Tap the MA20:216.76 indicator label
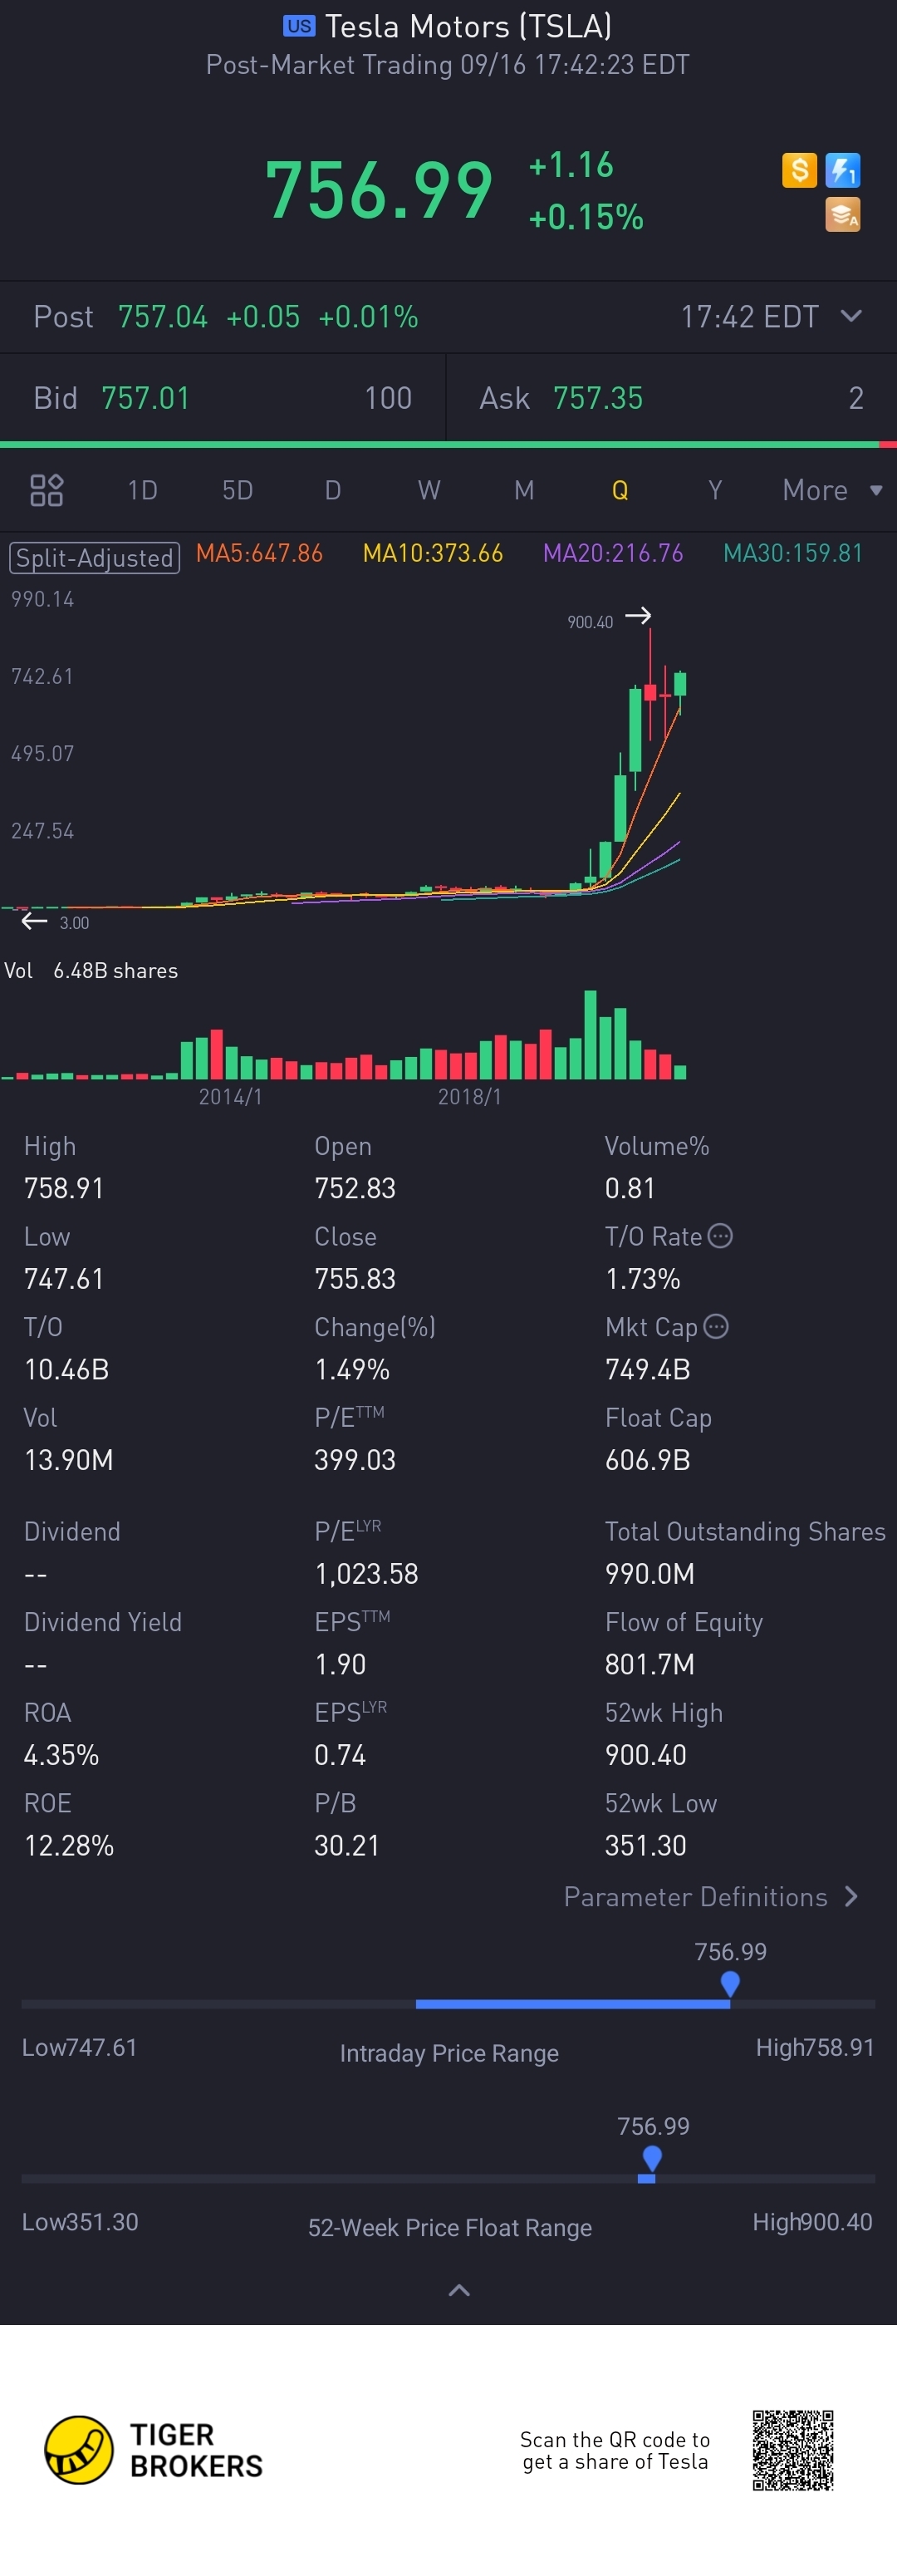 click(613, 553)
